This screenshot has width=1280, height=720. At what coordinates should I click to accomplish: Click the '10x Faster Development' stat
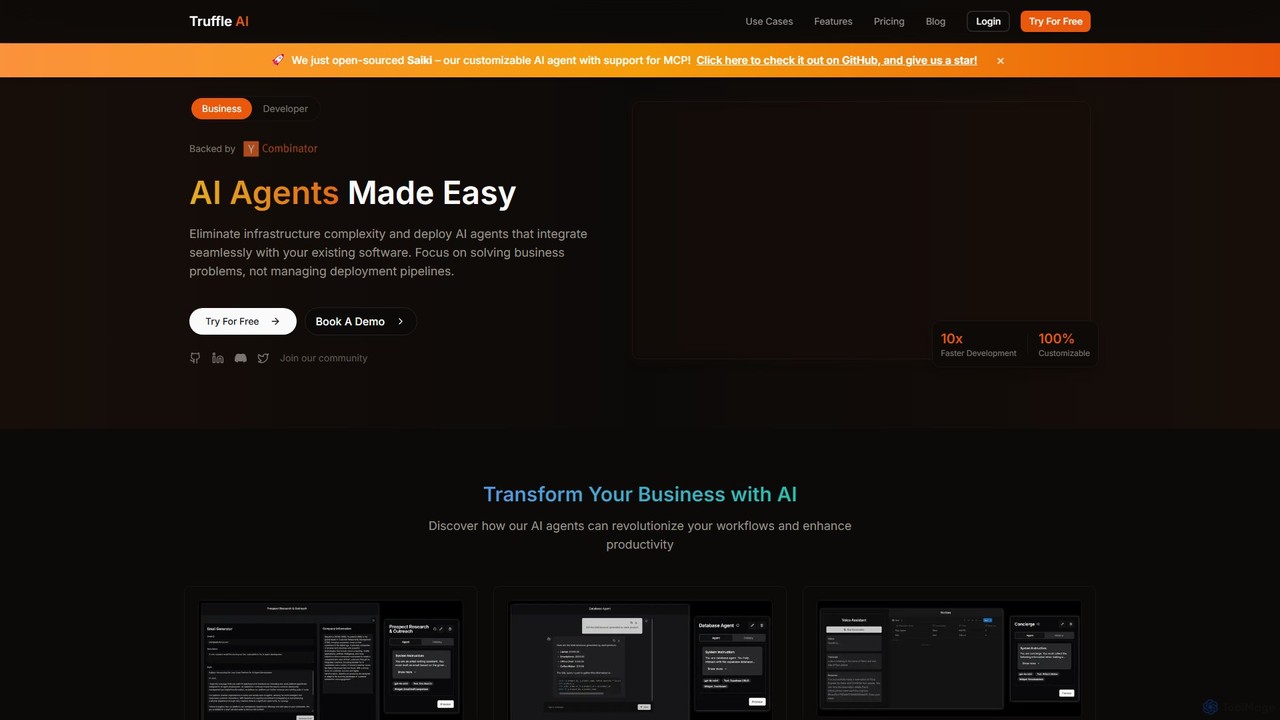click(x=978, y=345)
